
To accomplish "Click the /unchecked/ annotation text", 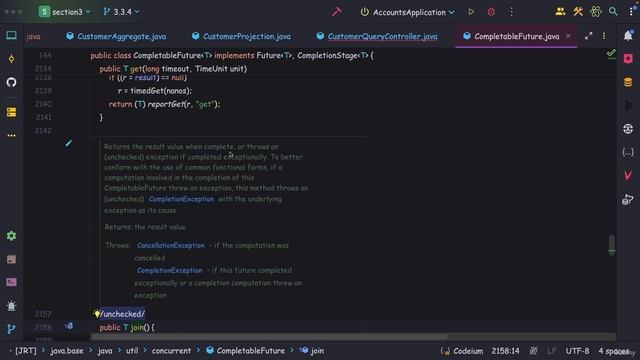I will coord(122,314).
